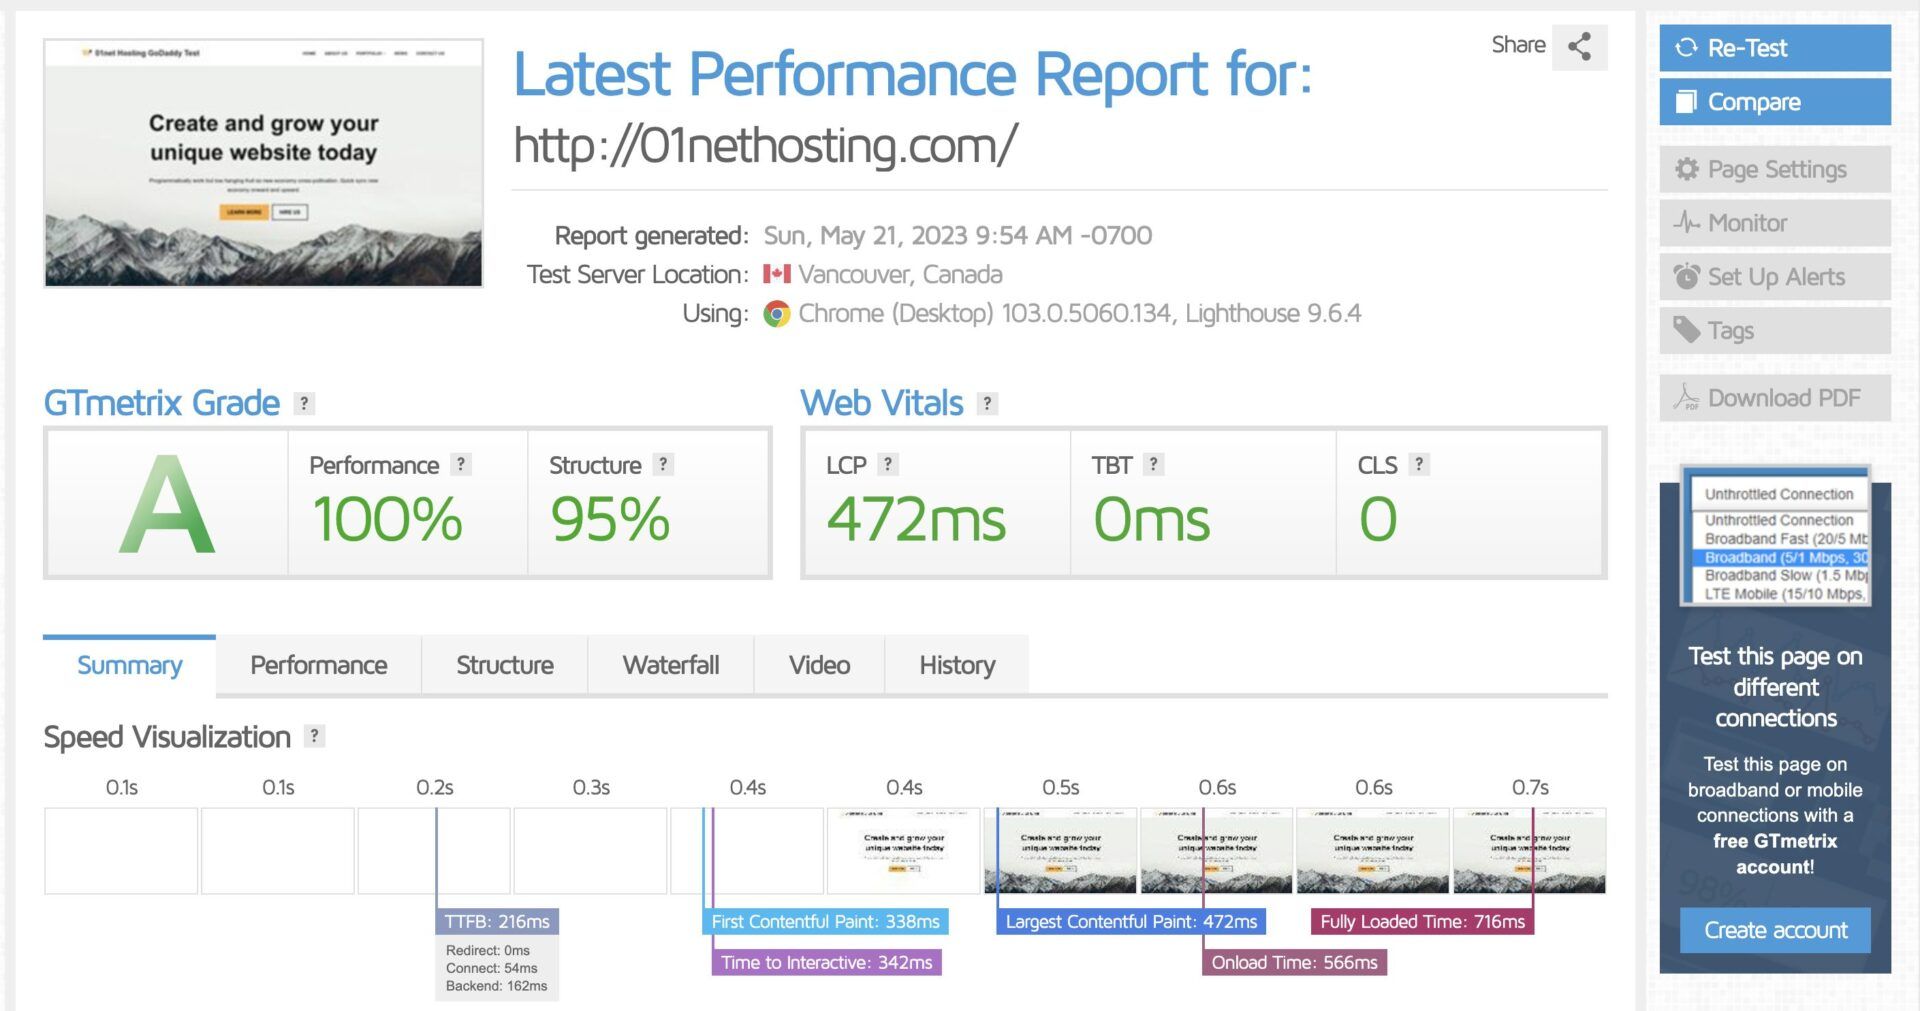Image resolution: width=1920 pixels, height=1011 pixels.
Task: Click the connection dropdown preview in ad
Action: point(1775,537)
